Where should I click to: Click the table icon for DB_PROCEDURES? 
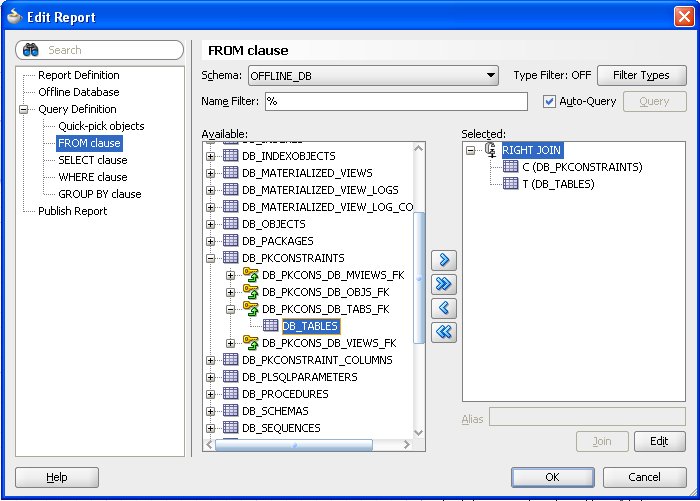click(230, 393)
